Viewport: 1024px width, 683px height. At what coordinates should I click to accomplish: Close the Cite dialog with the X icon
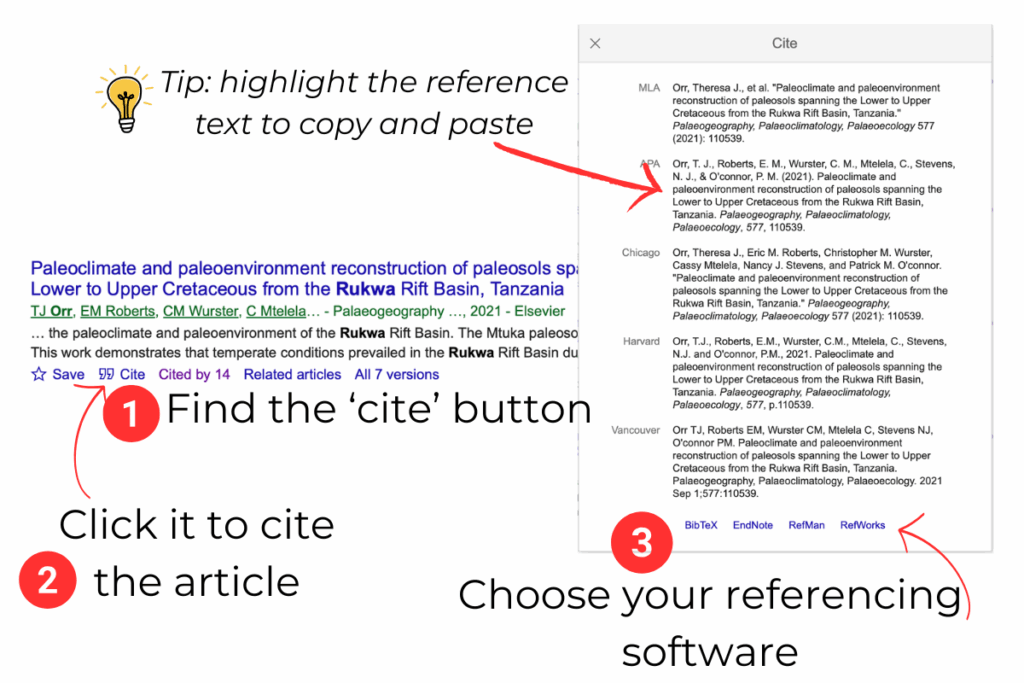click(595, 43)
